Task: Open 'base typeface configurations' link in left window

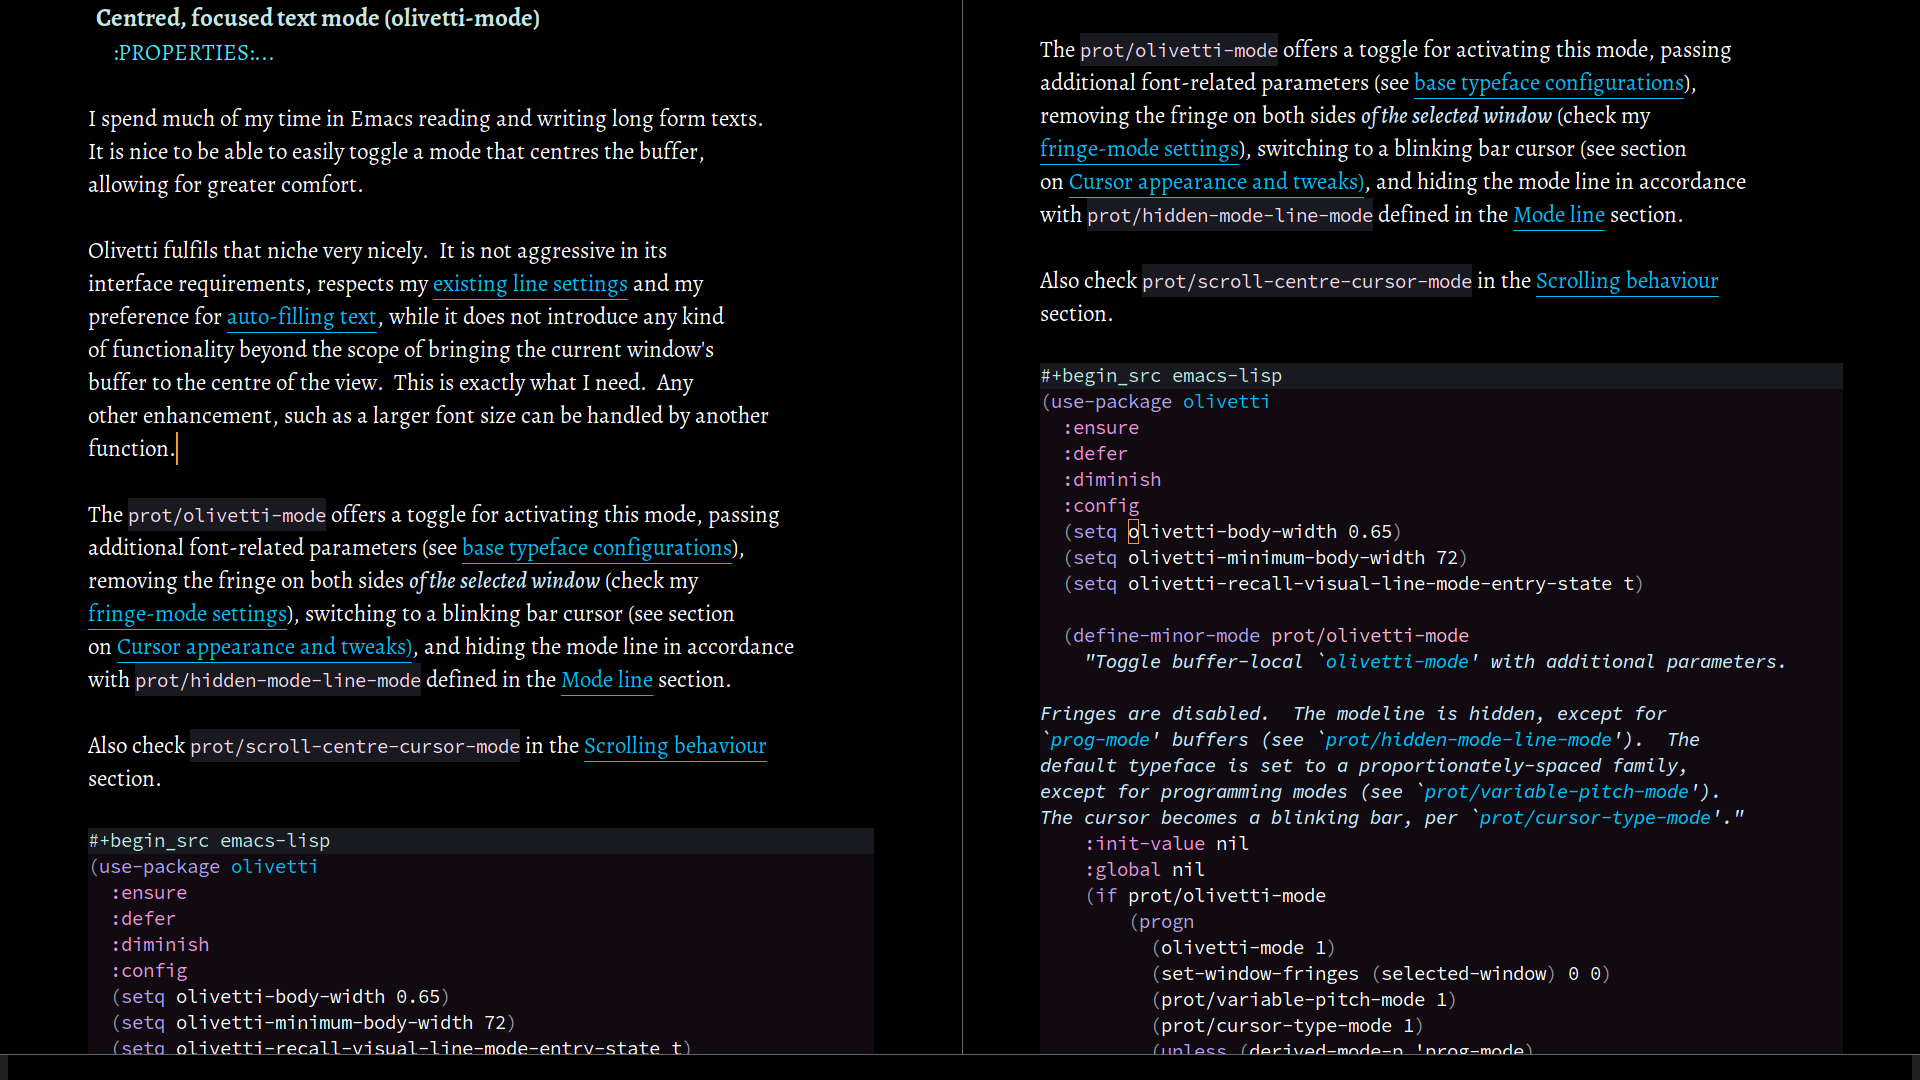Action: coord(597,548)
